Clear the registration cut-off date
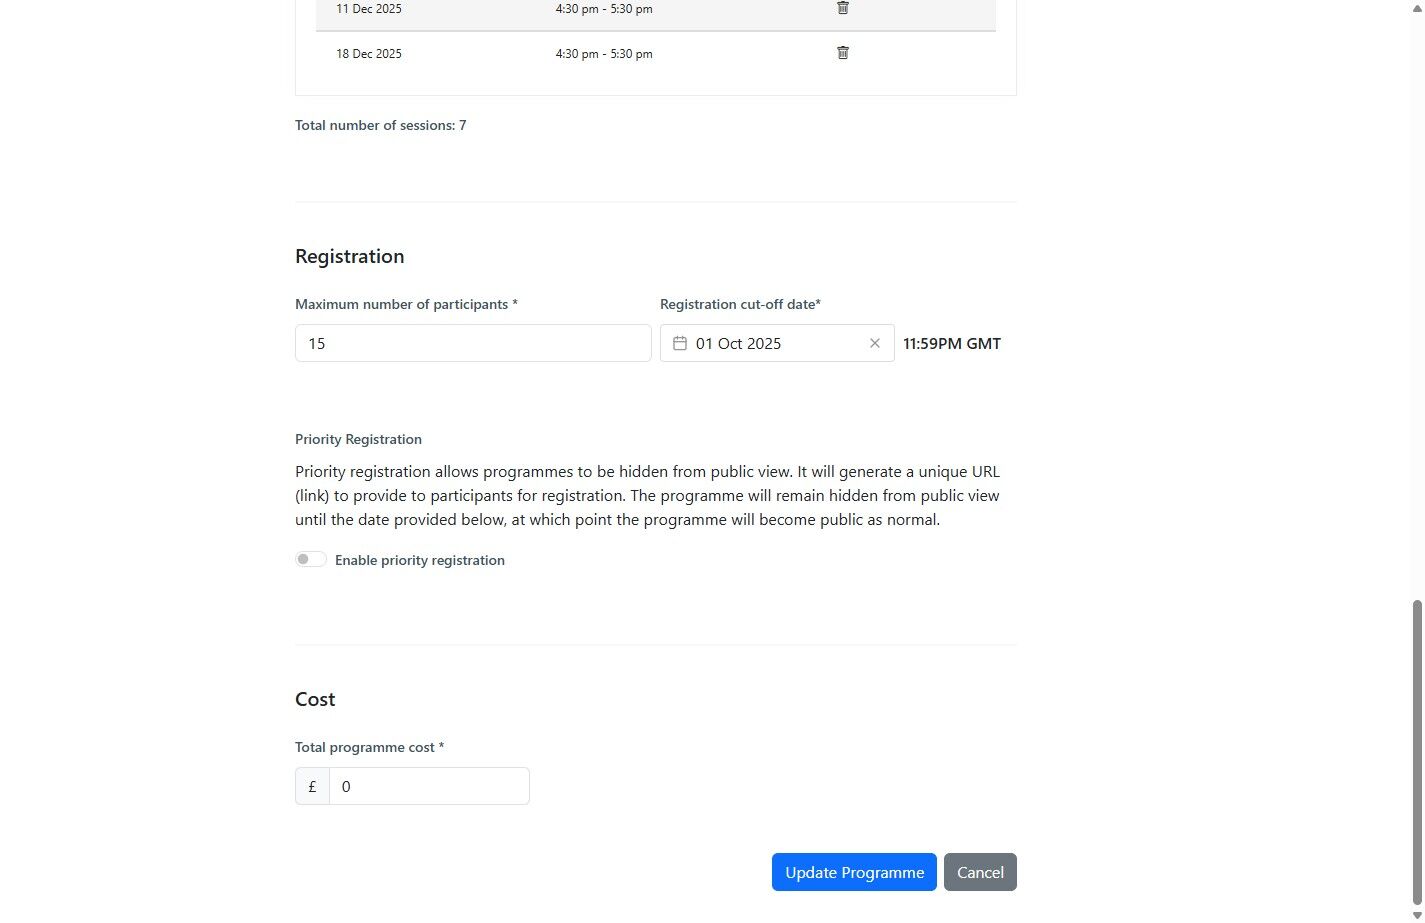Image resolution: width=1425 pixels, height=923 pixels. click(x=875, y=343)
